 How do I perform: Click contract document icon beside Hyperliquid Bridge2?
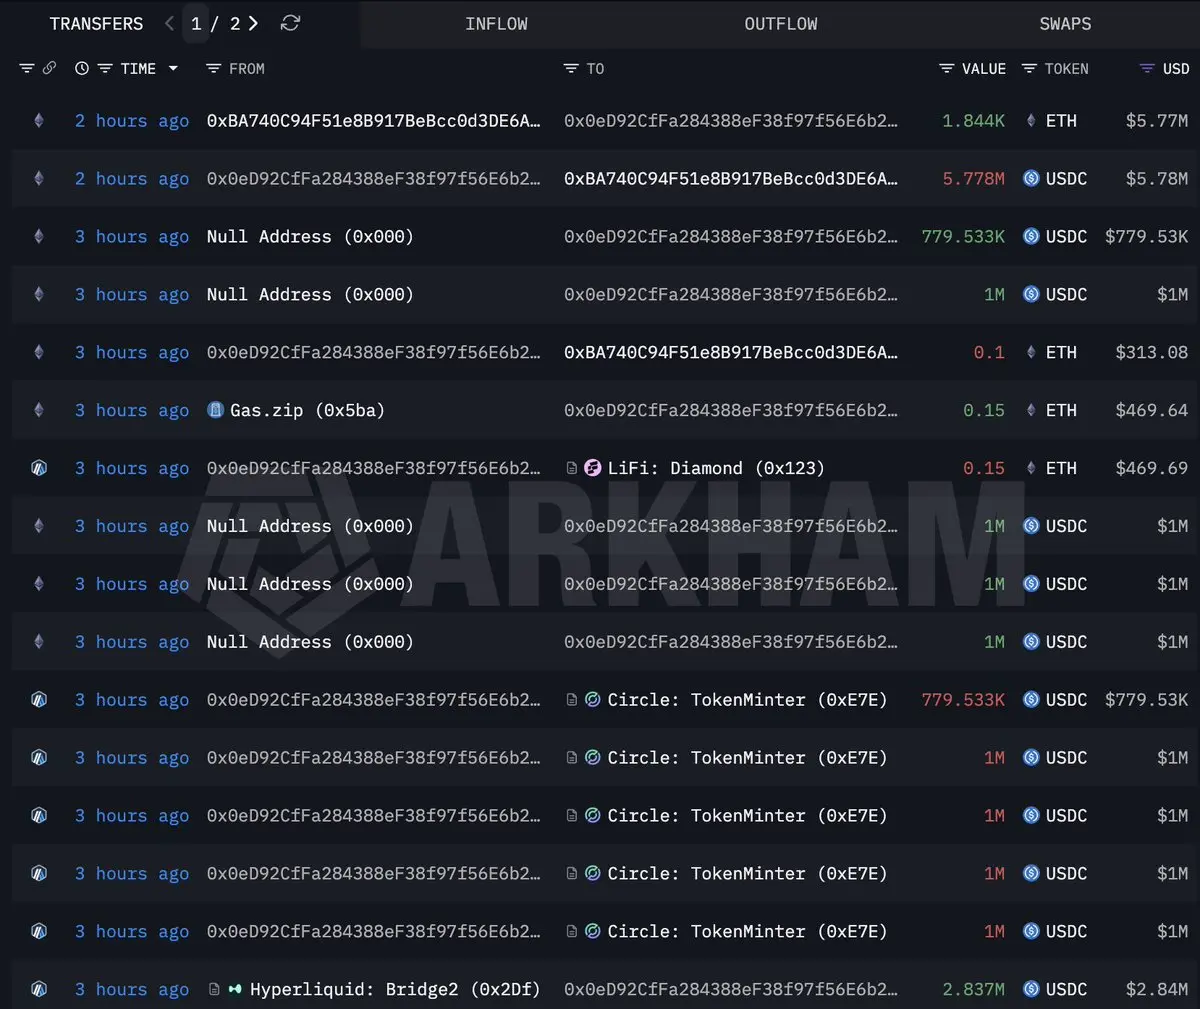pos(213,989)
